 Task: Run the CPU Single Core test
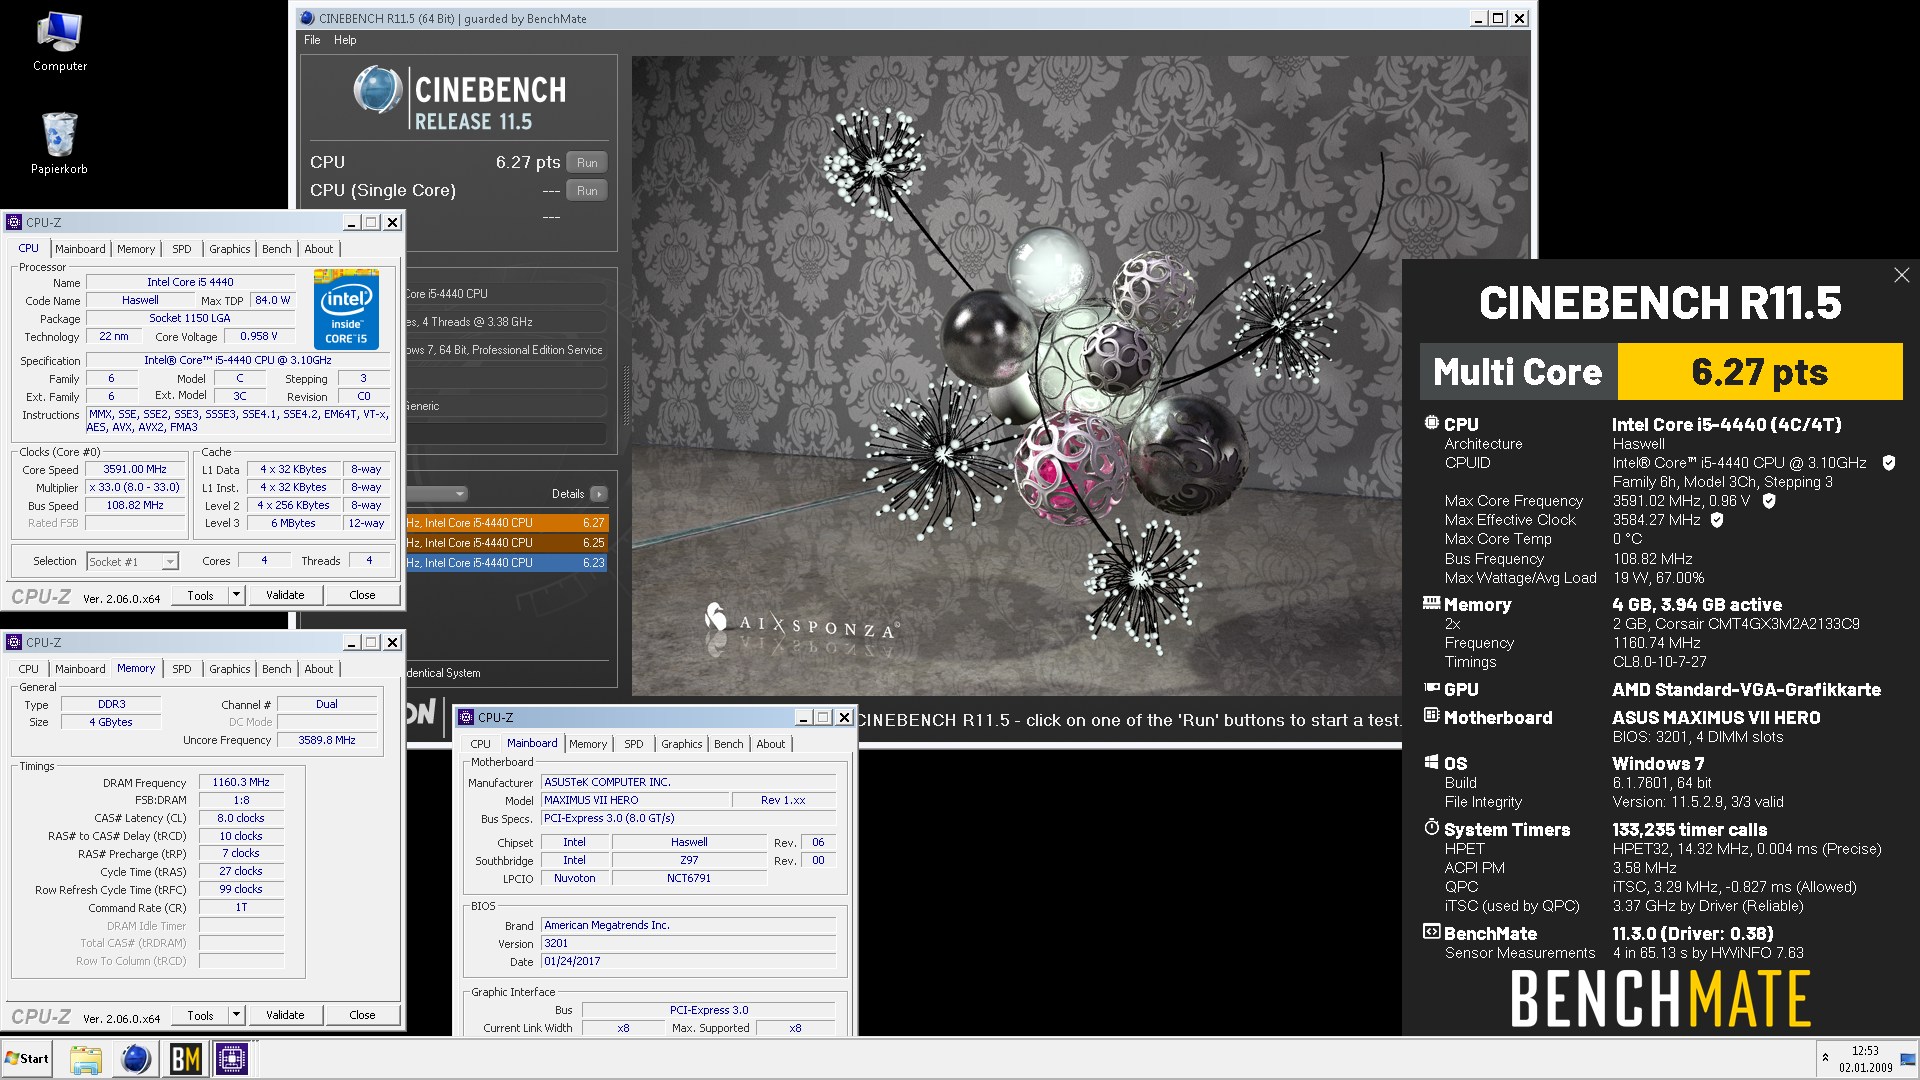pos(587,191)
